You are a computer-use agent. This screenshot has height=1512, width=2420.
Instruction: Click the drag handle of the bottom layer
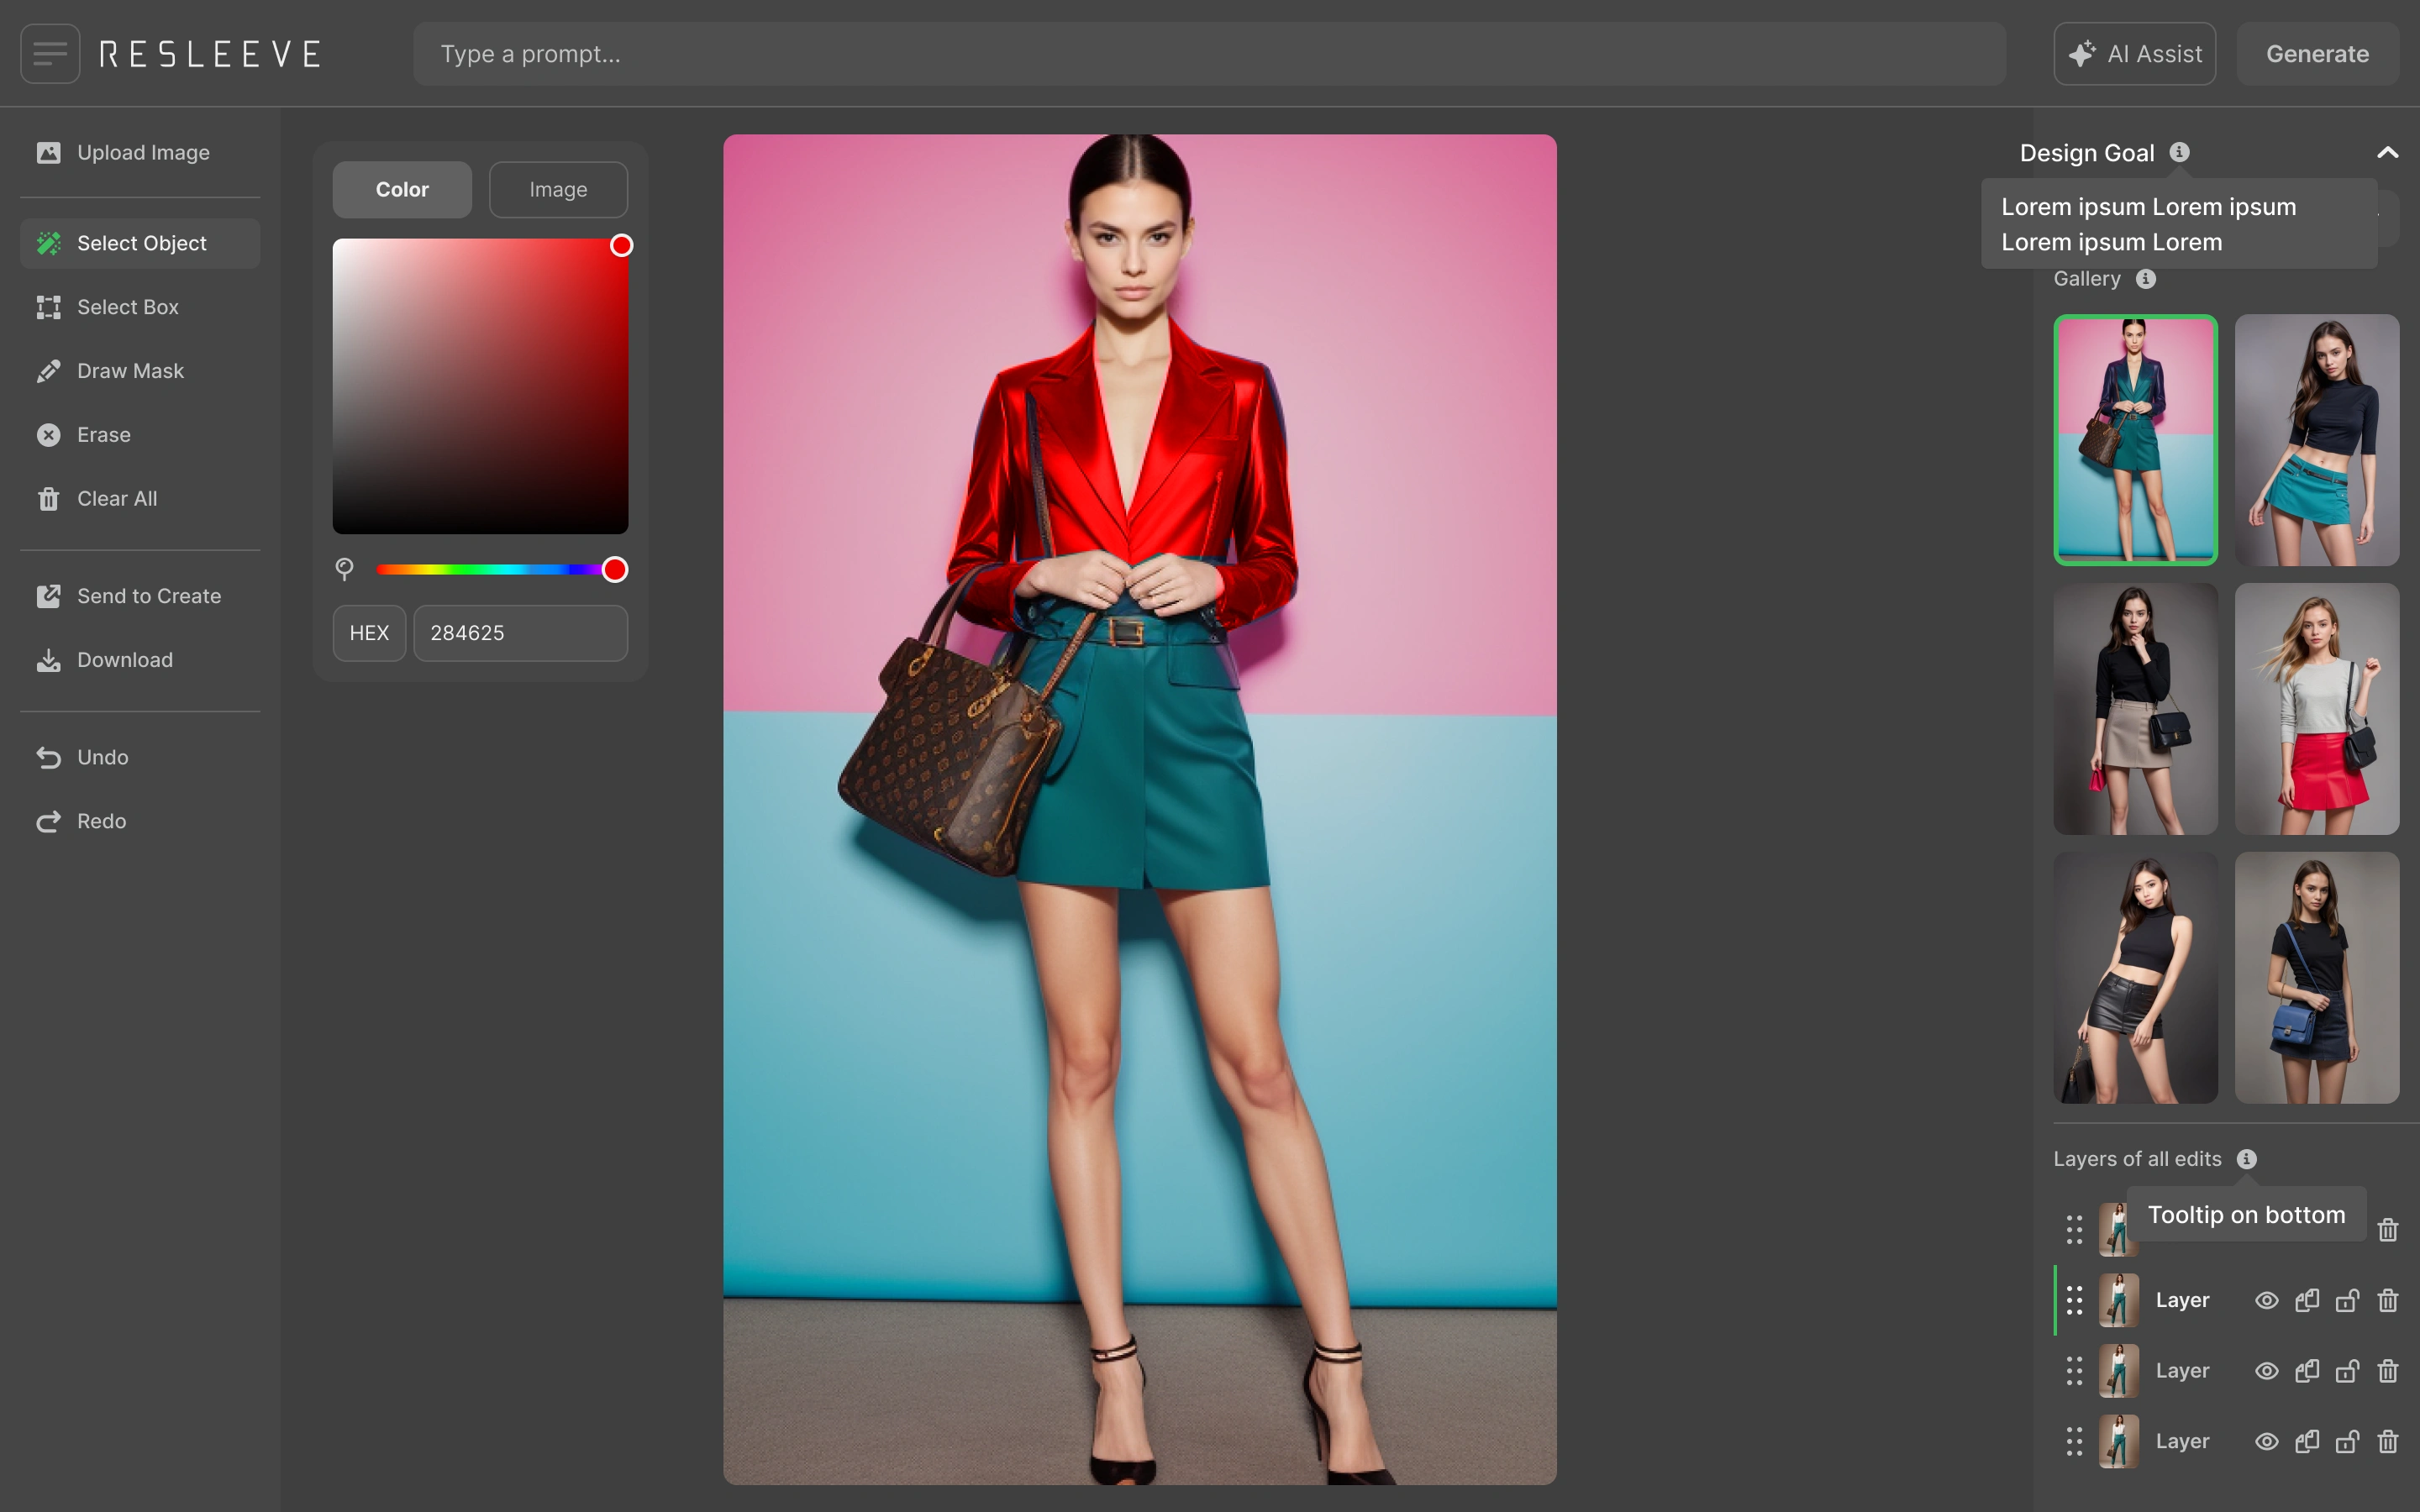tap(2075, 1441)
